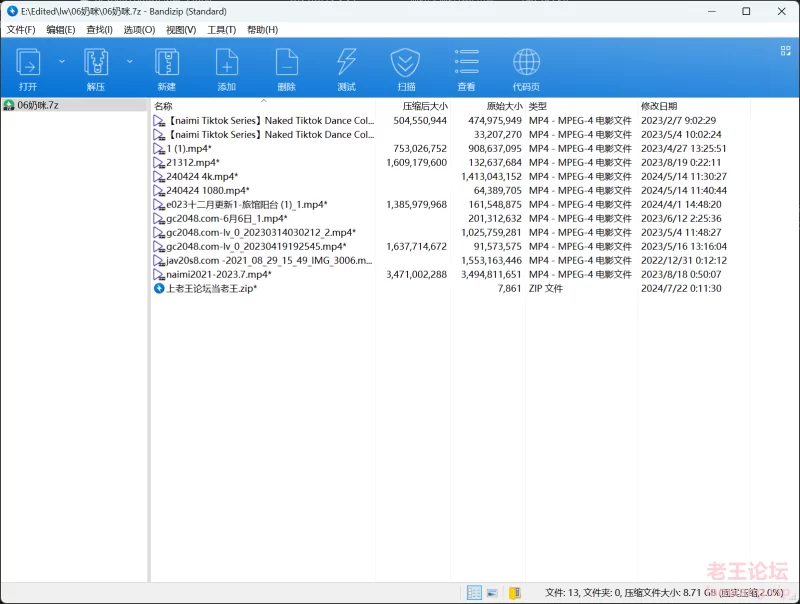This screenshot has height=604, width=800.
Task: Select the file 240424 4k.mp4
Action: (x=202, y=177)
